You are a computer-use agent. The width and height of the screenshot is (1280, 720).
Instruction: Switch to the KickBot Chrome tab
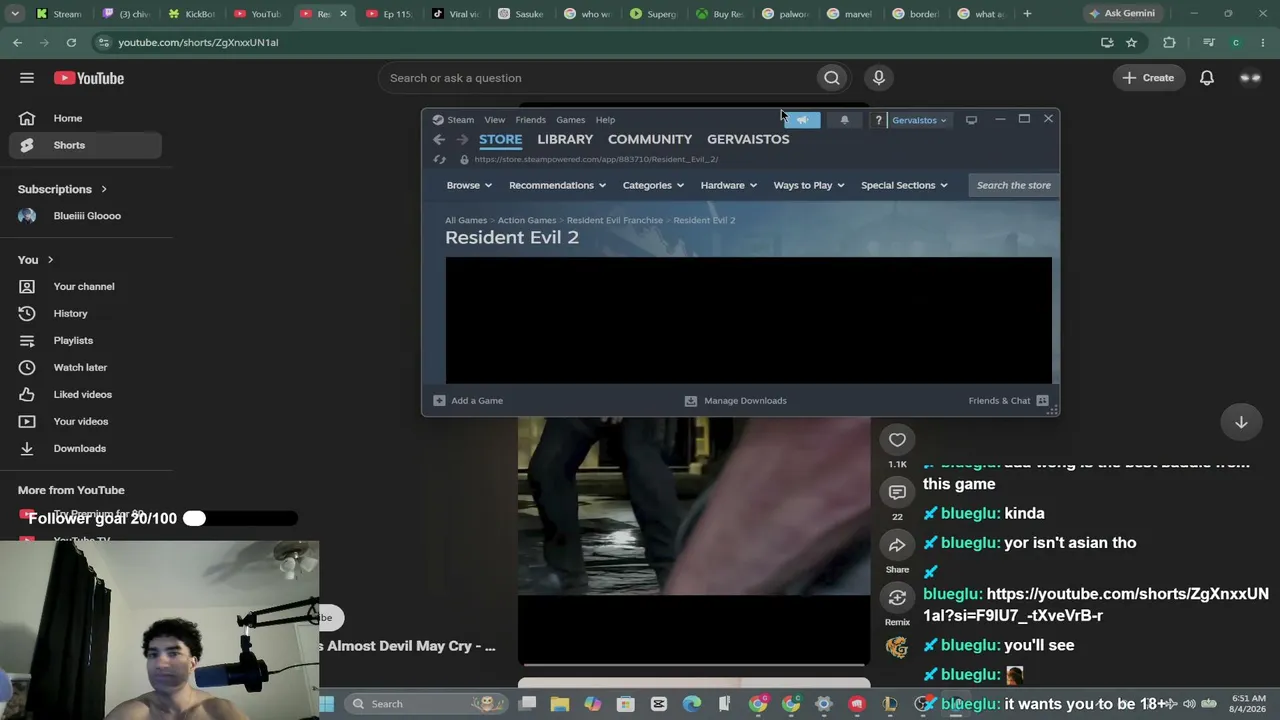point(193,14)
